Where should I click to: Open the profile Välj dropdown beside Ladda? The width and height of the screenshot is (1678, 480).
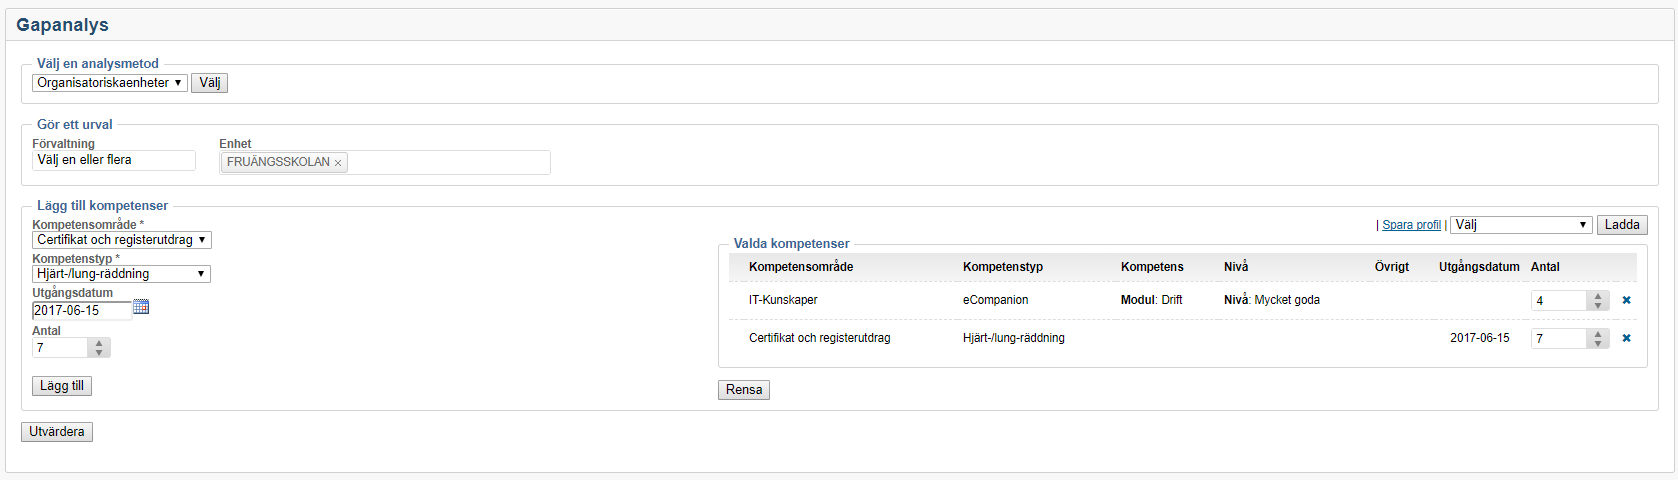click(x=1521, y=225)
